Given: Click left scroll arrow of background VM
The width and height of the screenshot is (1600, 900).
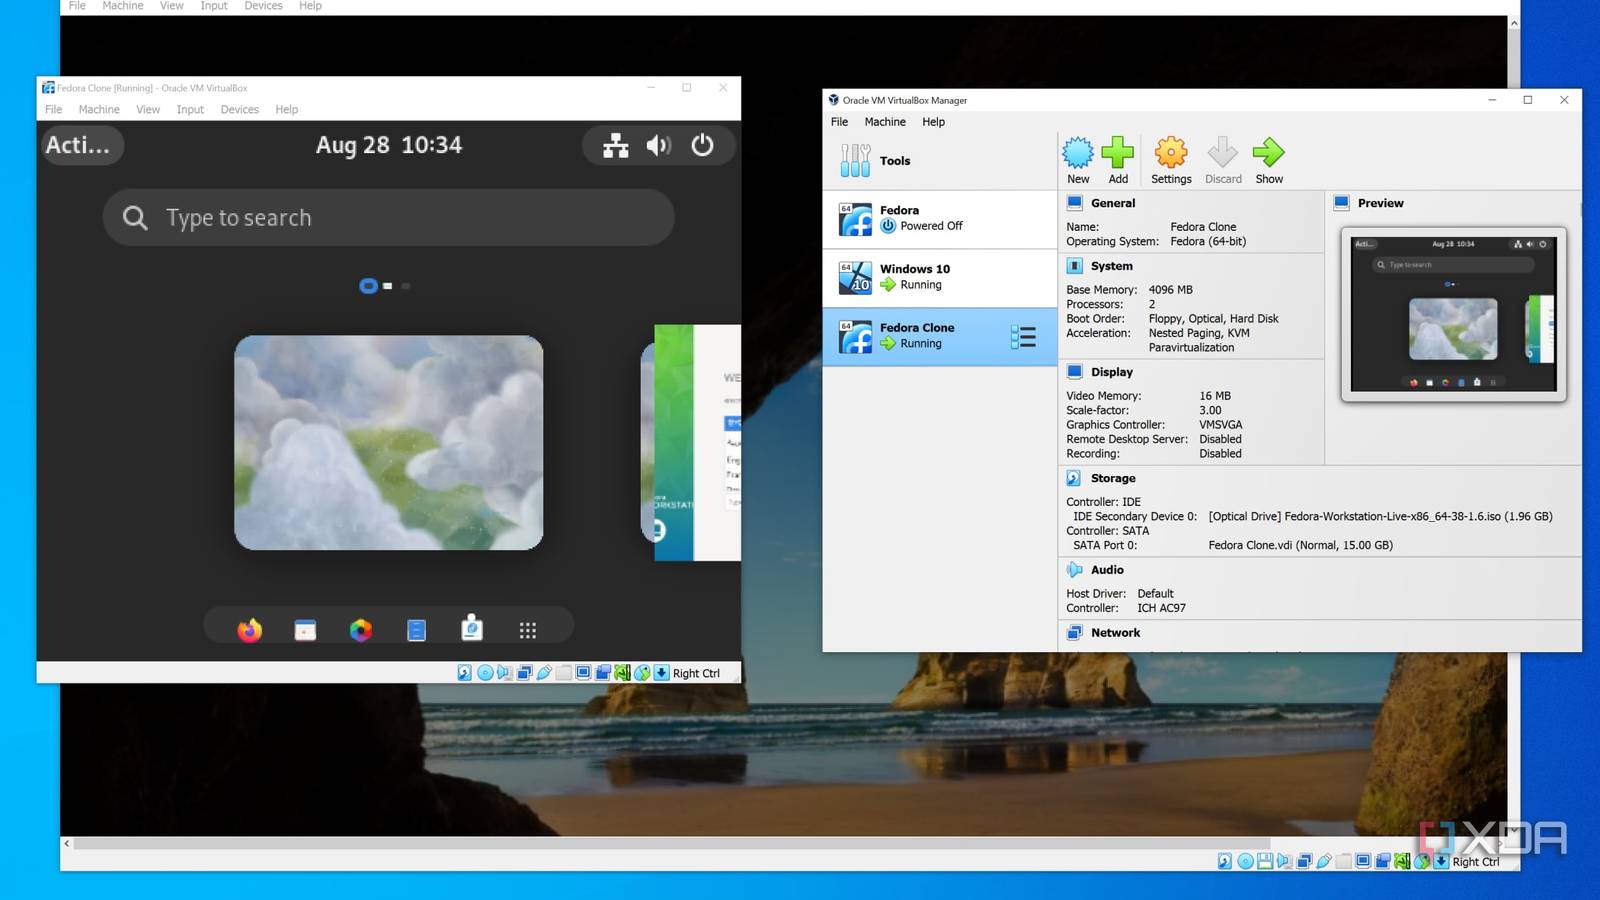Looking at the screenshot, I should pyautogui.click(x=67, y=843).
